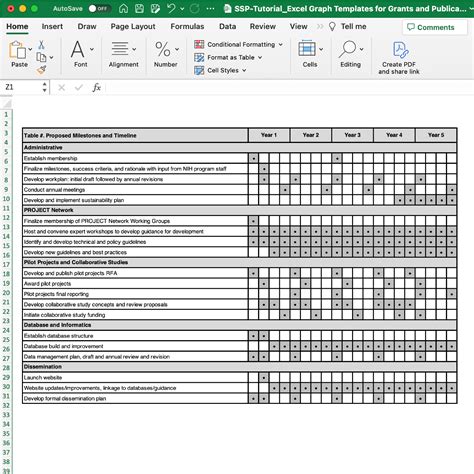Click the table title Proposed Milestones cell

pos(135,135)
